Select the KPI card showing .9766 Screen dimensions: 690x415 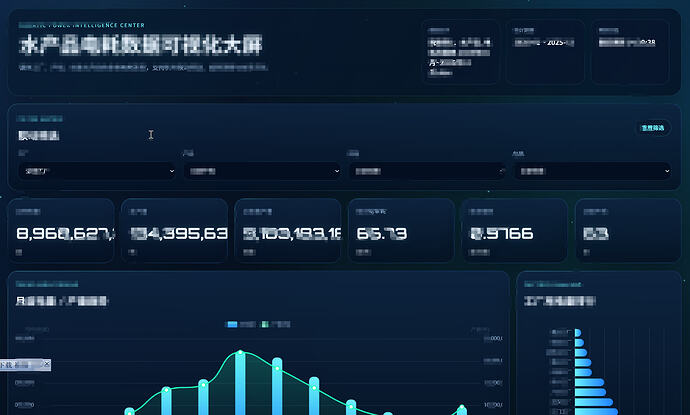tap(514, 230)
